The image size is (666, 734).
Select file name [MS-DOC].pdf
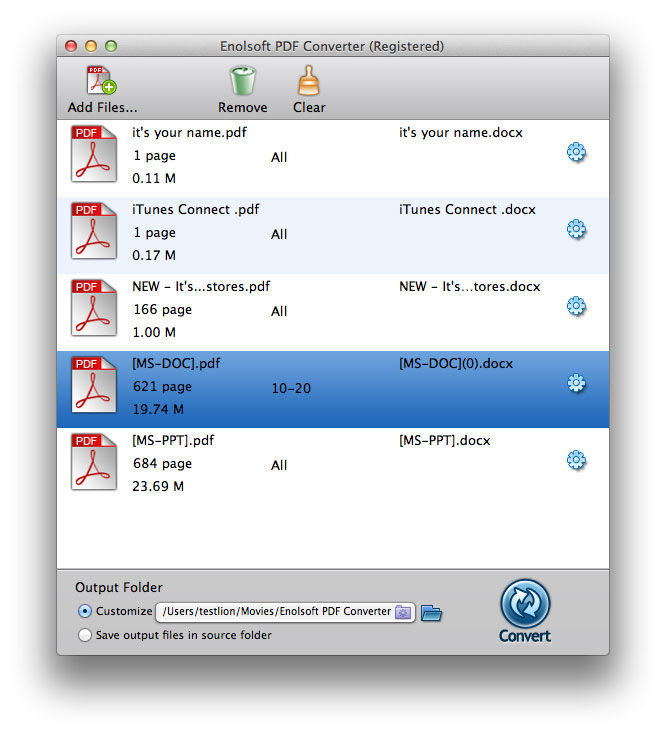coord(176,364)
